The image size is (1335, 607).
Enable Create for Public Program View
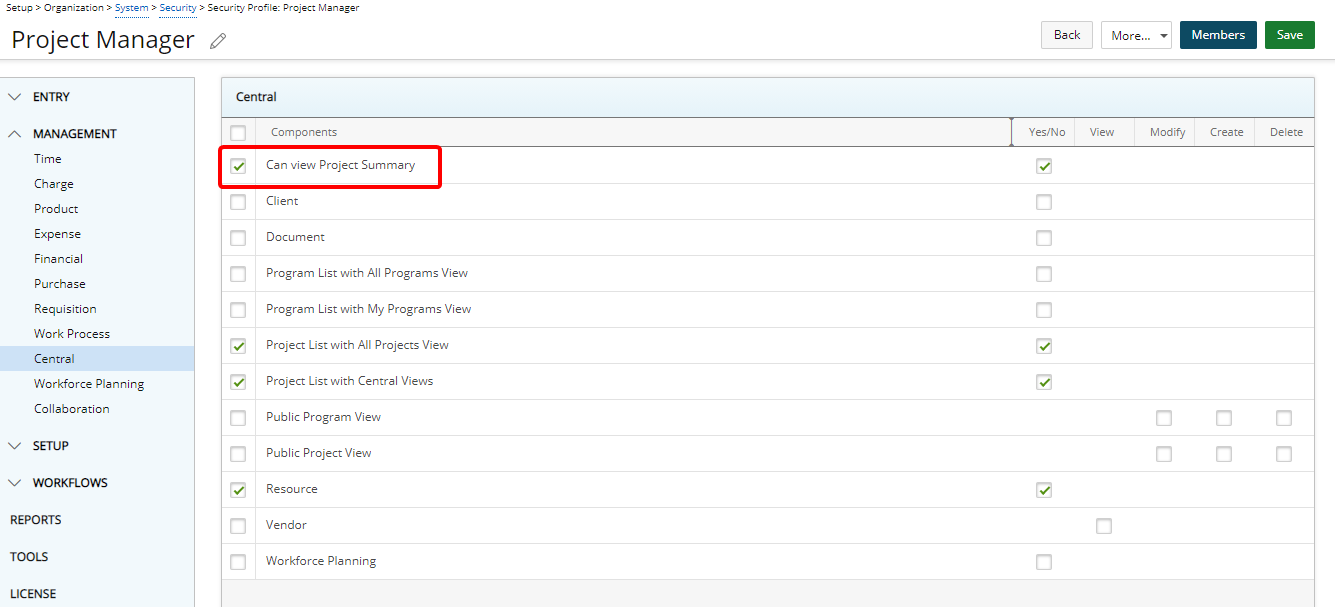[1224, 418]
